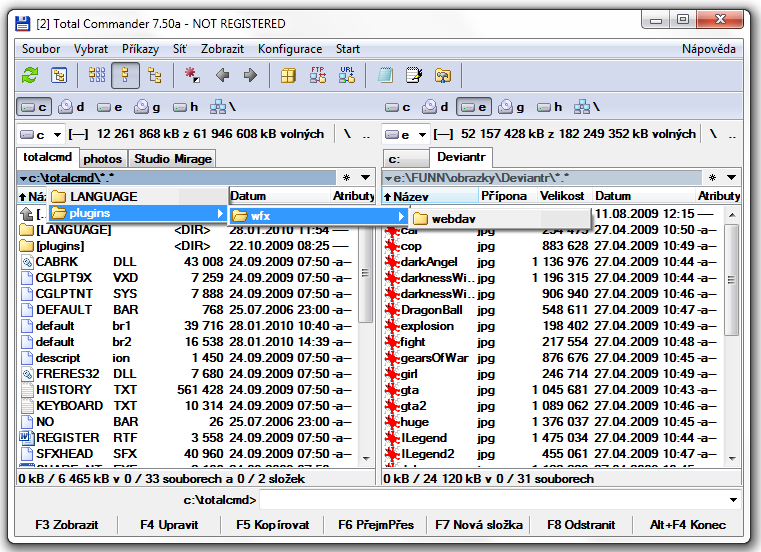The height and width of the screenshot is (552, 761).
Task: Switch to brief view mode icon
Action: click(x=97, y=75)
